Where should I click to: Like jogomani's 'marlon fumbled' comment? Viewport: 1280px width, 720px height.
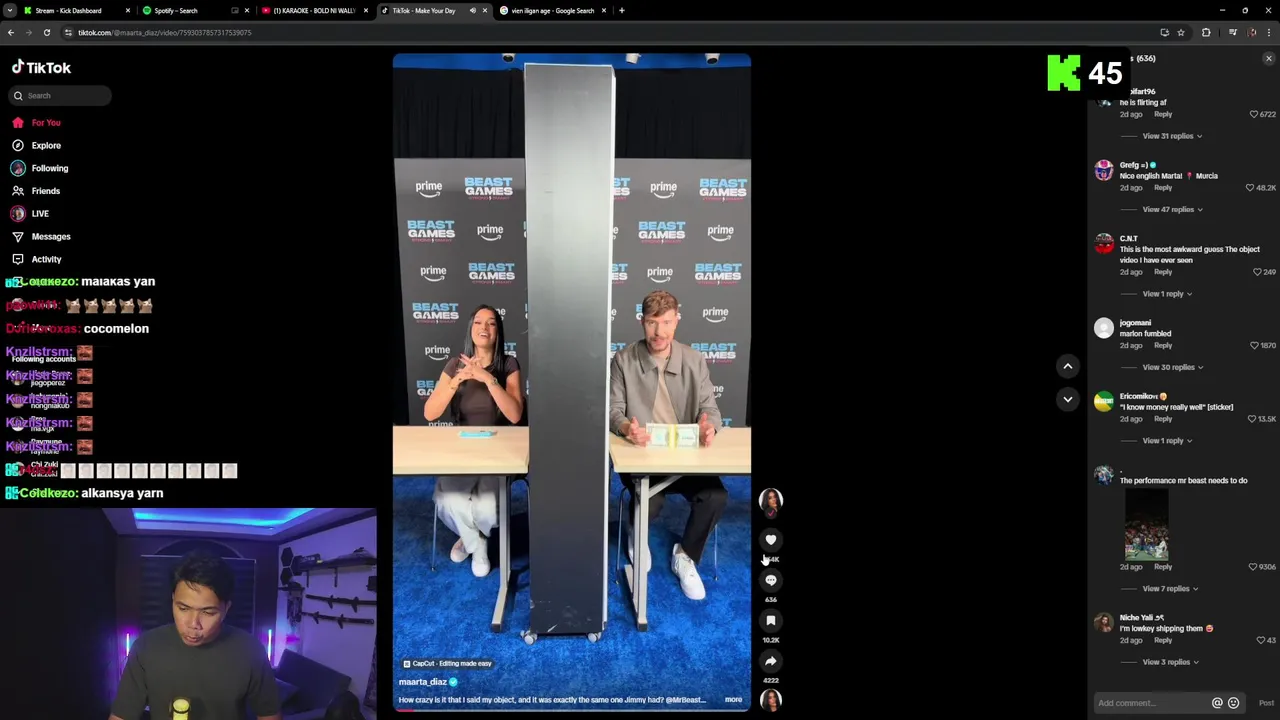(x=1254, y=346)
